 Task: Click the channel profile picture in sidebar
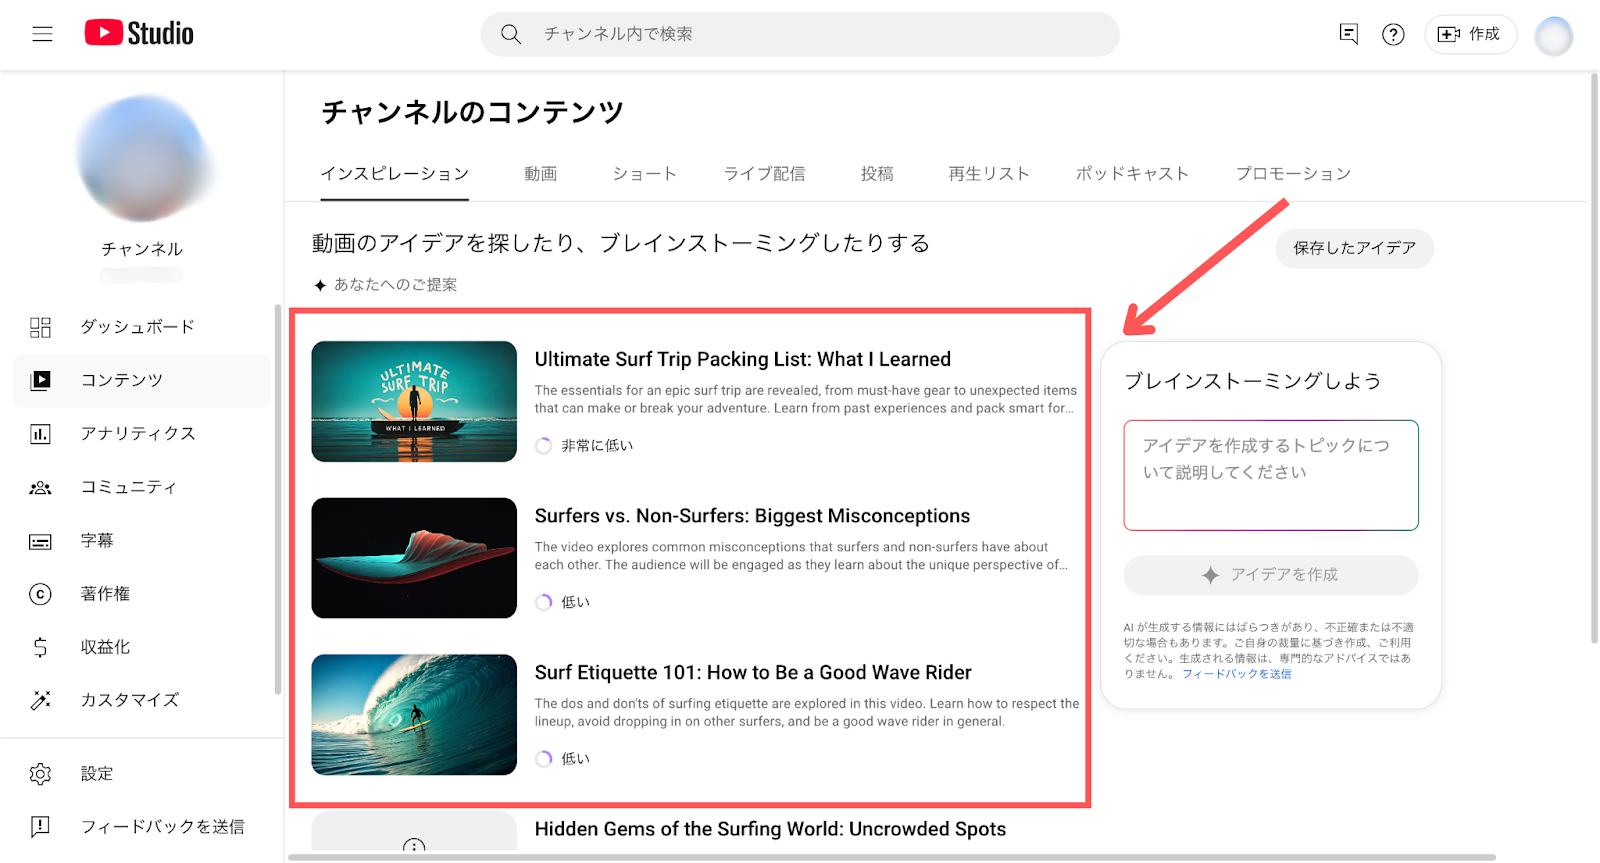point(143,158)
